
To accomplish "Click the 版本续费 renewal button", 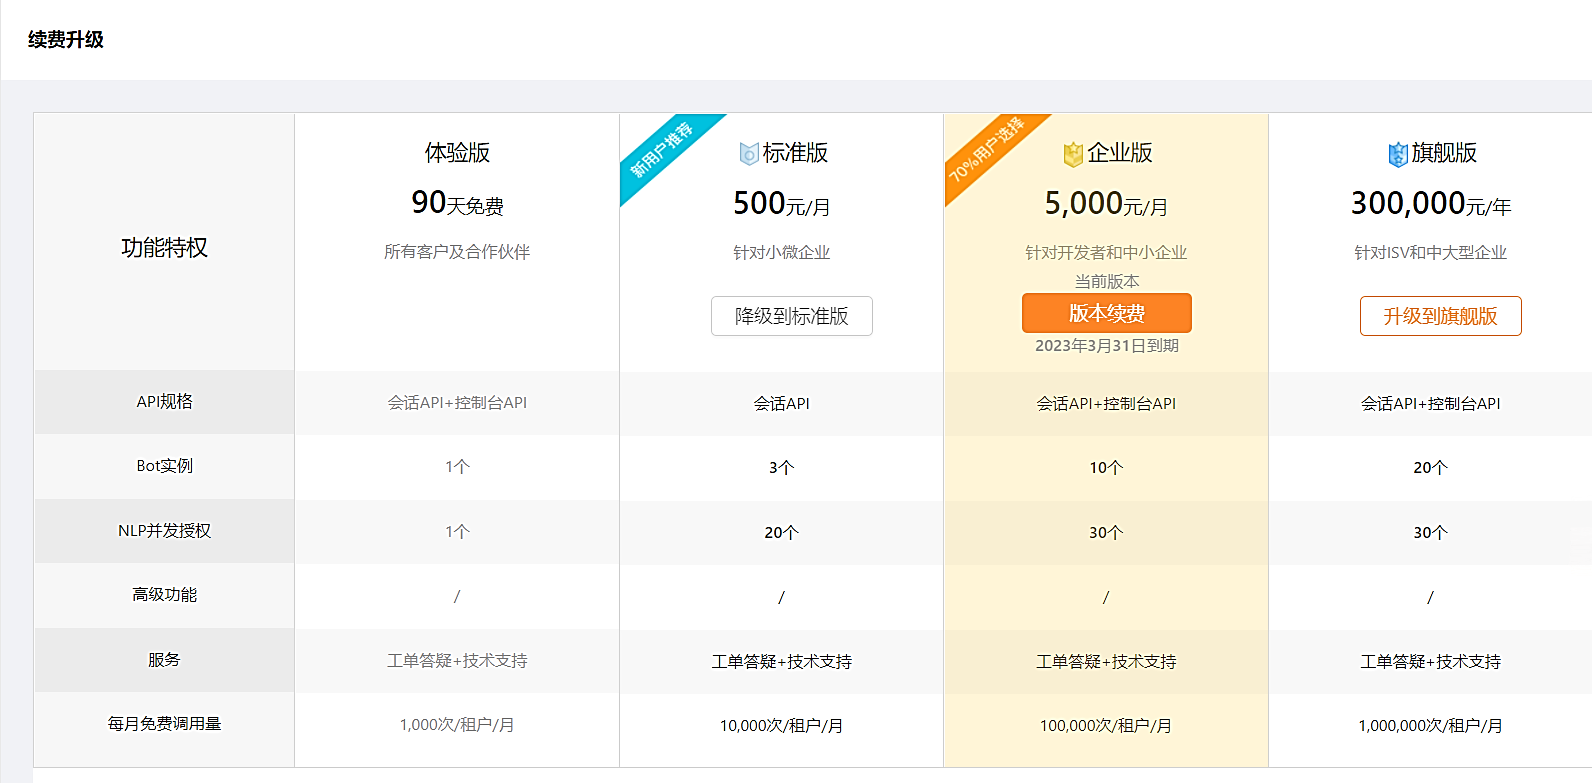I will pyautogui.click(x=1107, y=313).
